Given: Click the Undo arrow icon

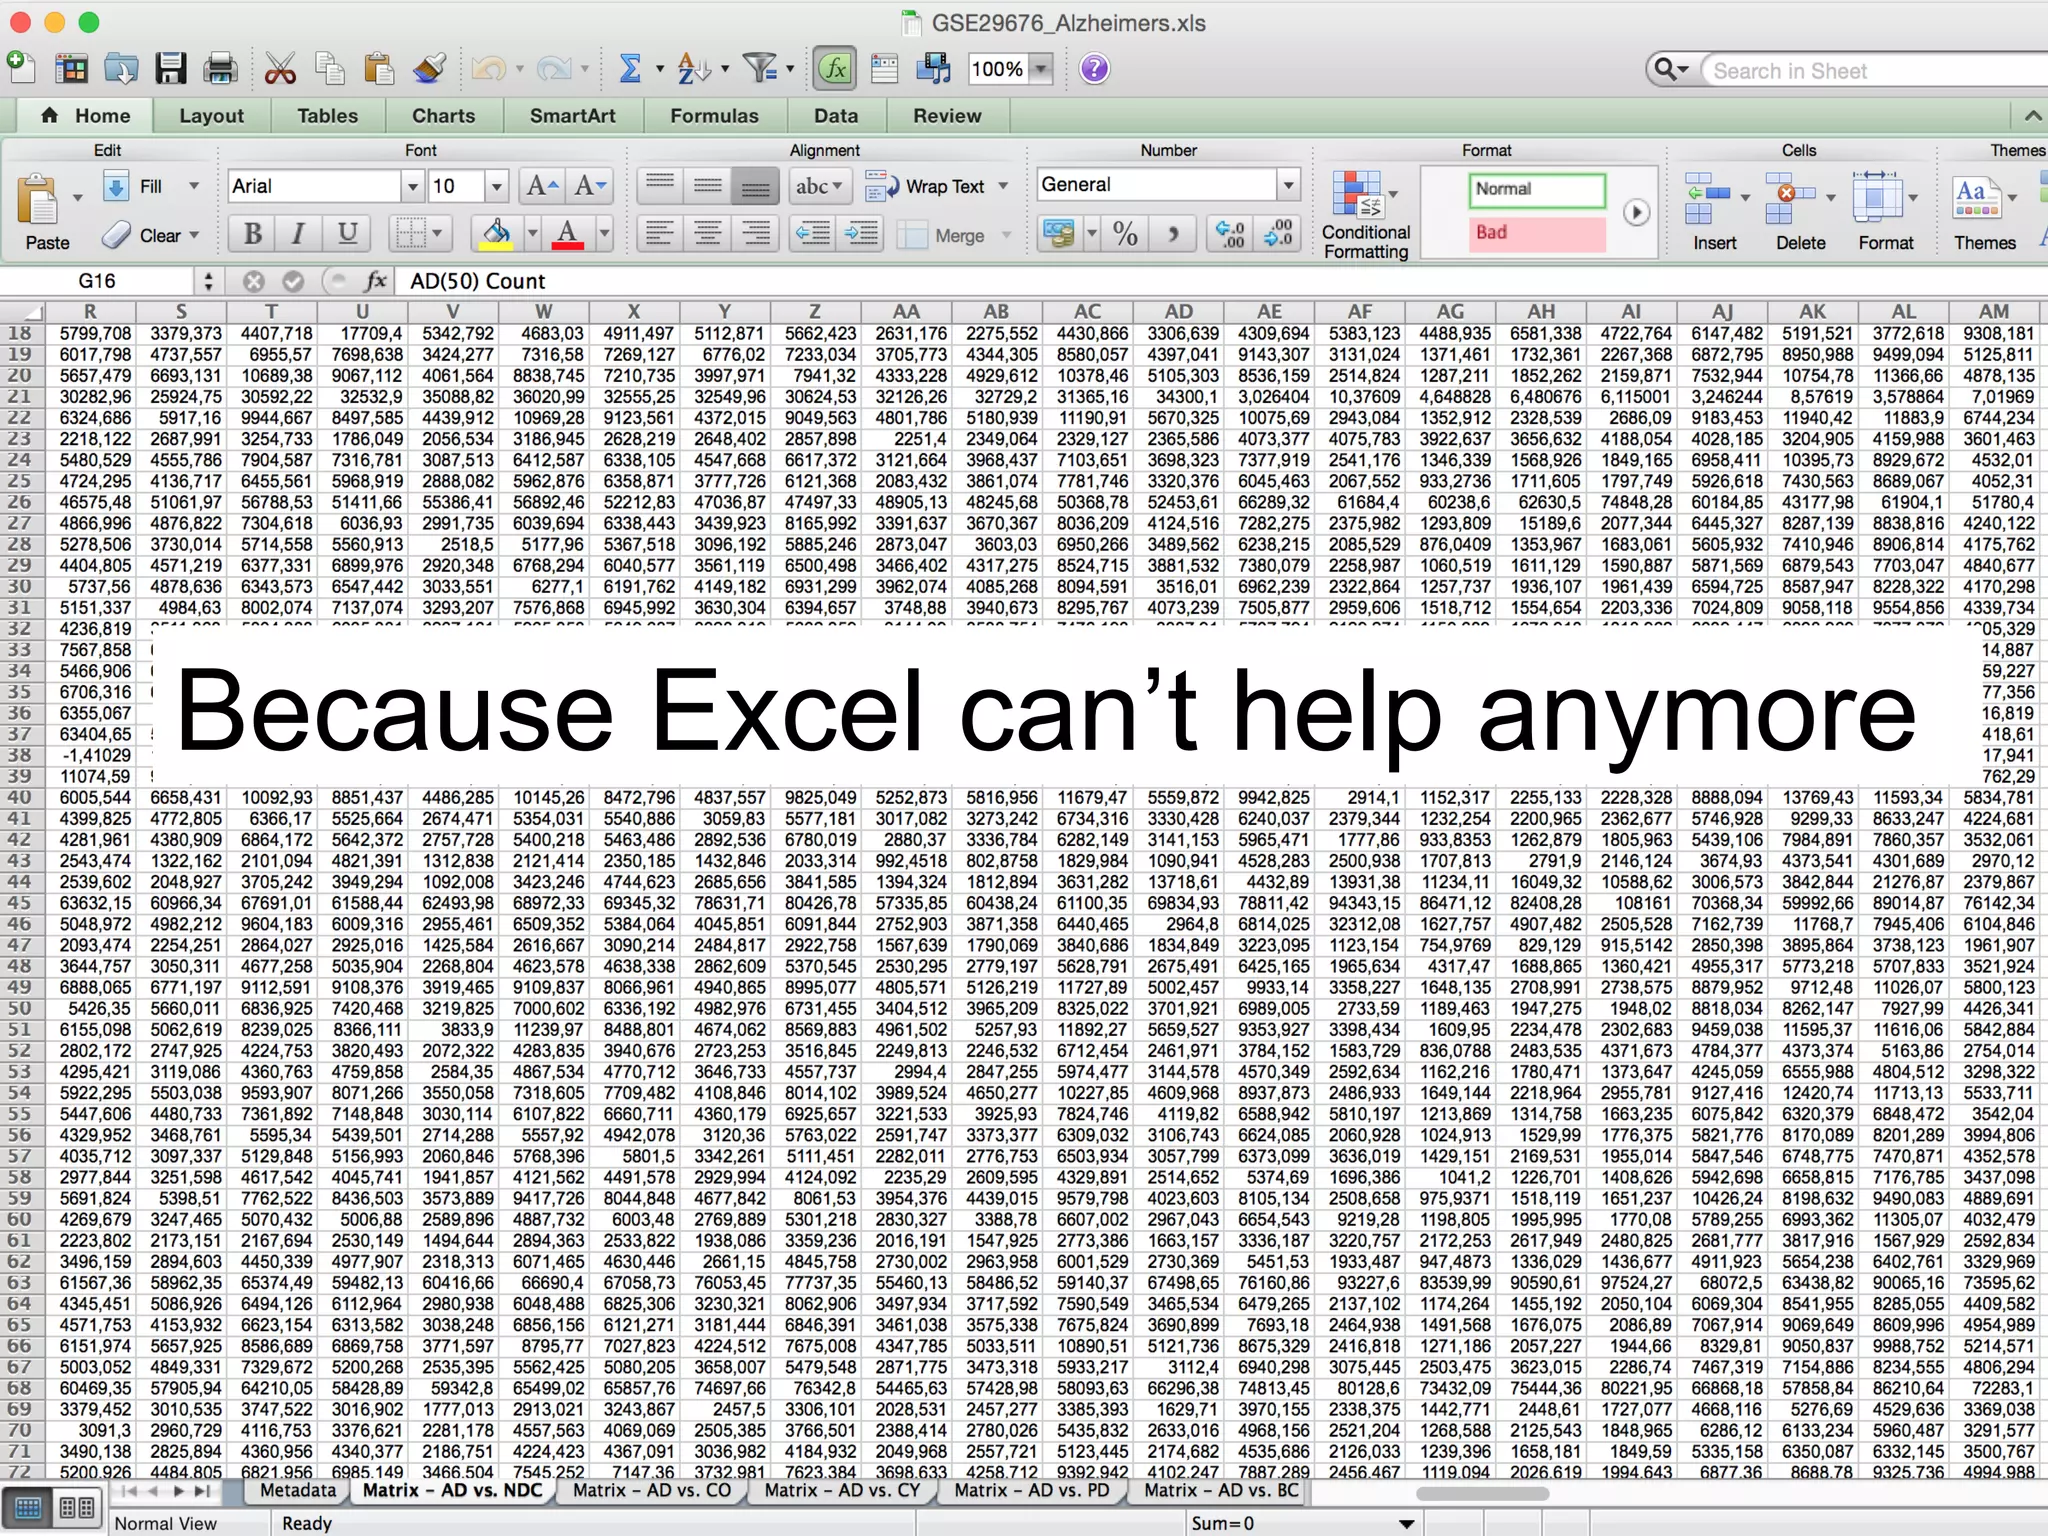Looking at the screenshot, I should point(488,68).
